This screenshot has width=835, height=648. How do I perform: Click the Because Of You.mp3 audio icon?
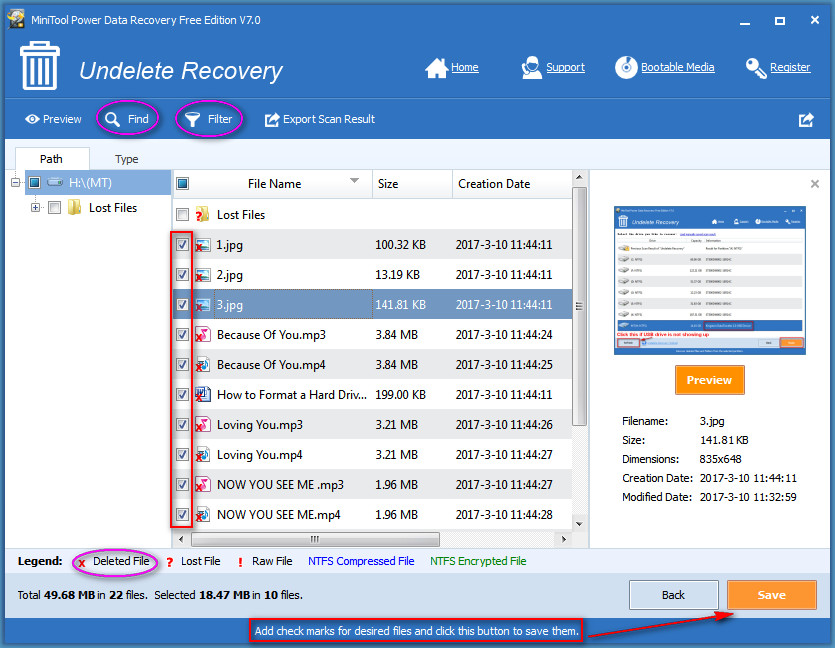click(202, 335)
